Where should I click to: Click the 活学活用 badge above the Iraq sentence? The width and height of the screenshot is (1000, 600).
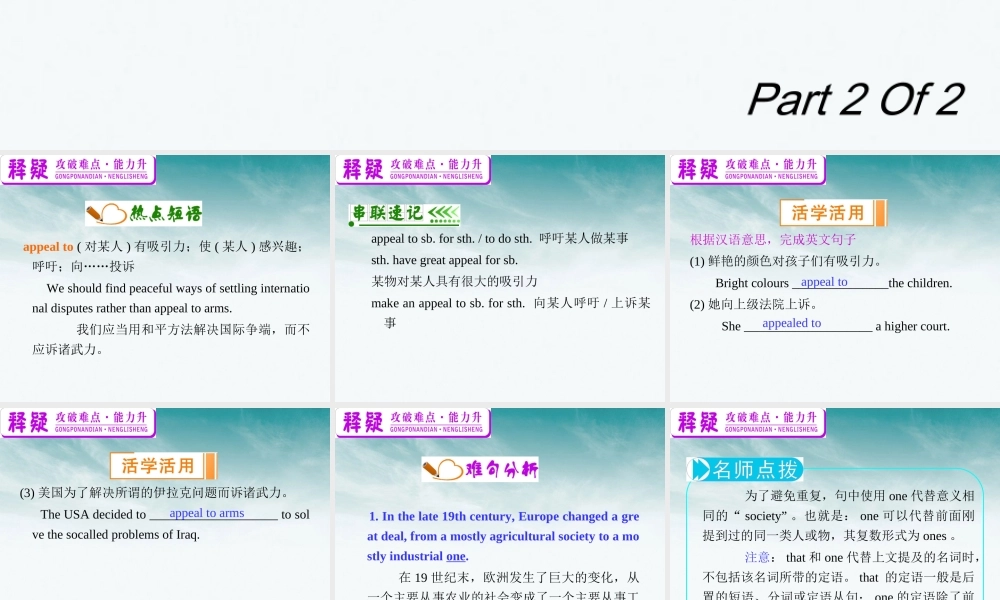[x=163, y=466]
